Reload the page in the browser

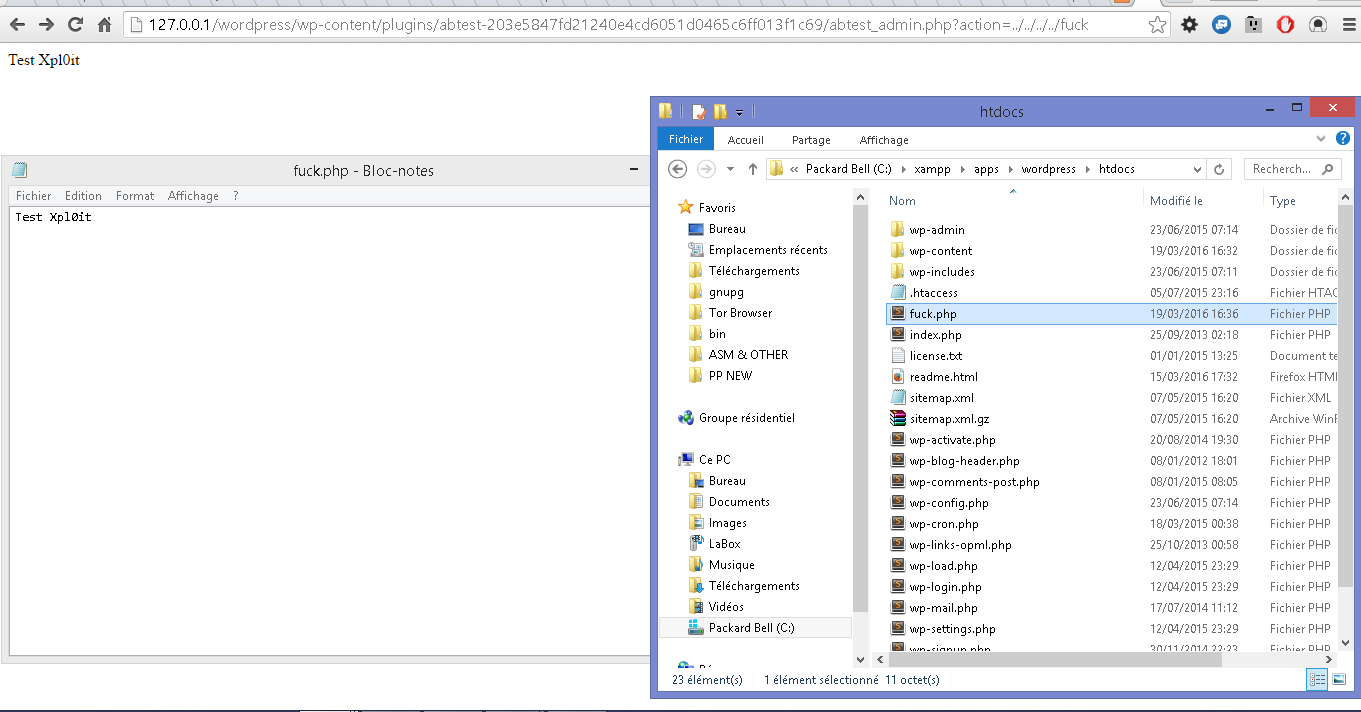pyautogui.click(x=75, y=24)
